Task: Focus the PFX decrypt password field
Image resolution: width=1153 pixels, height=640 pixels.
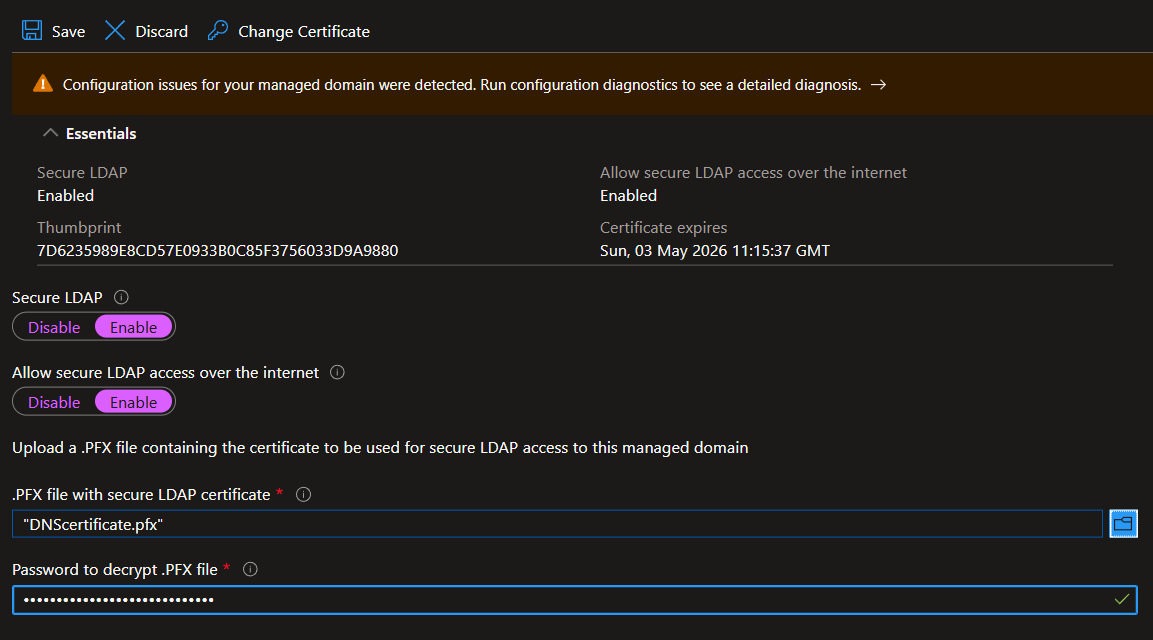Action: pos(560,599)
